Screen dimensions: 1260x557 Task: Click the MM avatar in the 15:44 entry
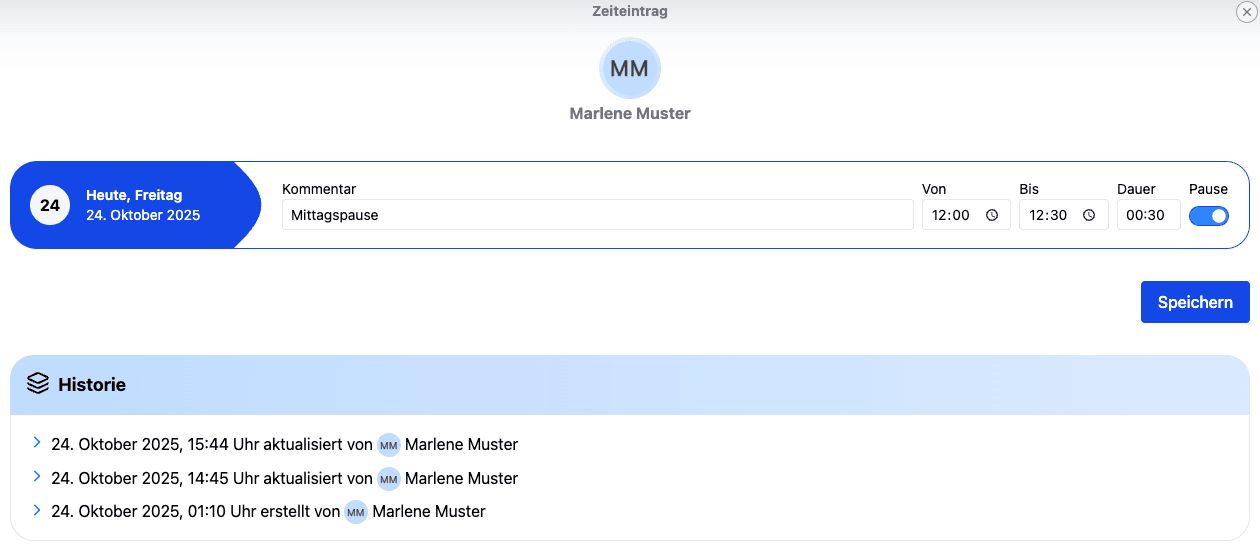click(389, 445)
